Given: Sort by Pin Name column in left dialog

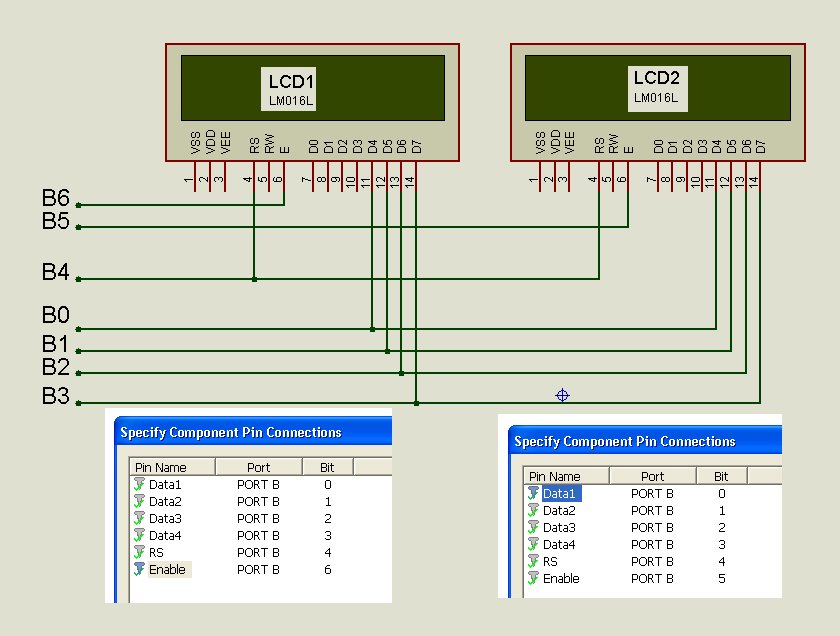Looking at the screenshot, I should click(172, 467).
